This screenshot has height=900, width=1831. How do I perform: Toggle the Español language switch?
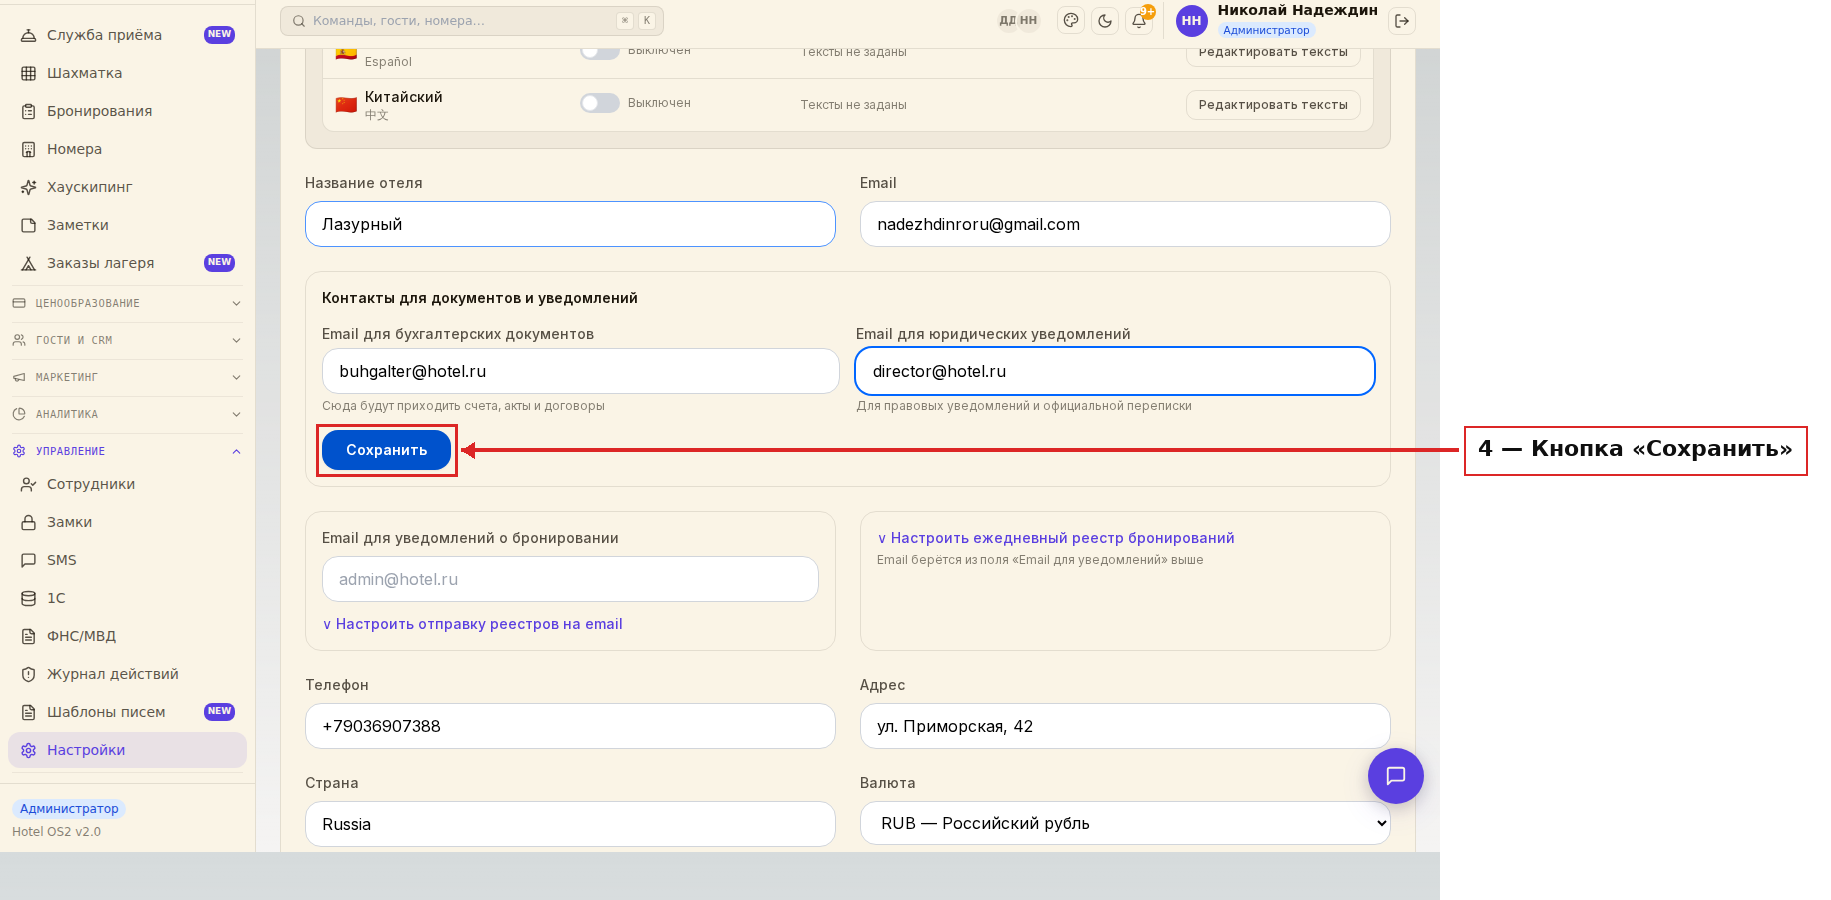600,52
